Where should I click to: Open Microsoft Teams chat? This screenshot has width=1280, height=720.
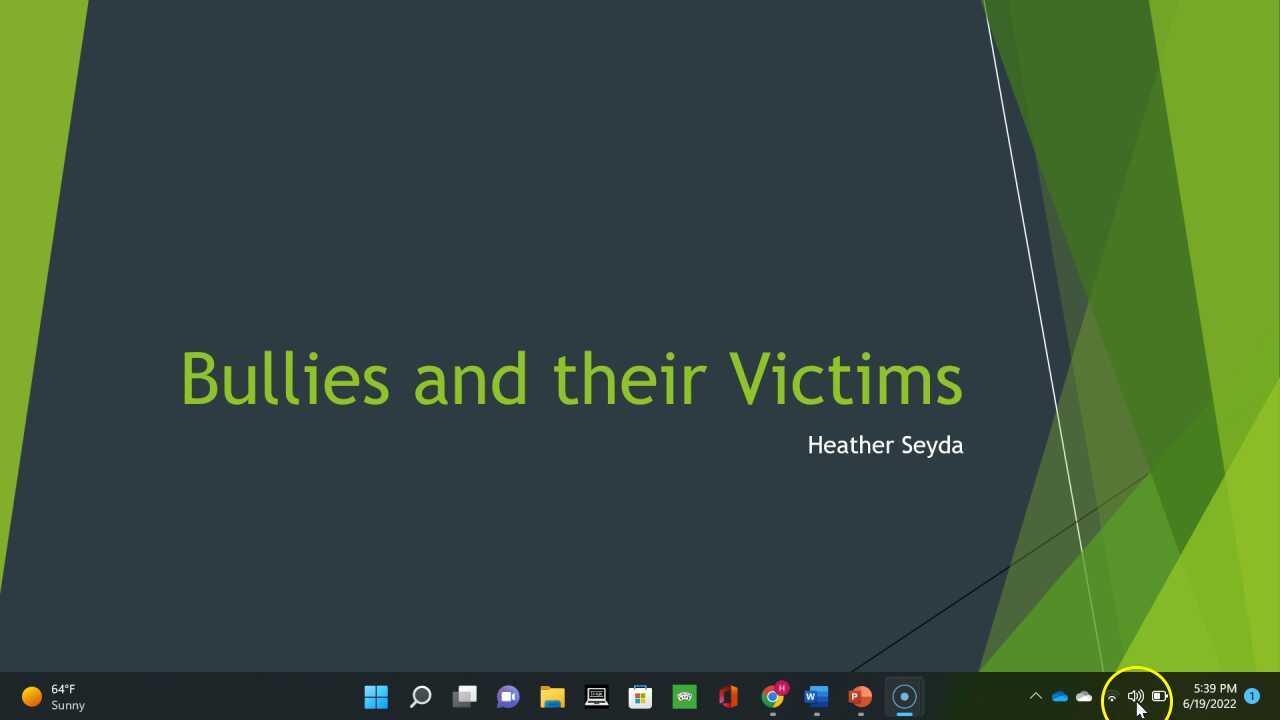tap(508, 696)
